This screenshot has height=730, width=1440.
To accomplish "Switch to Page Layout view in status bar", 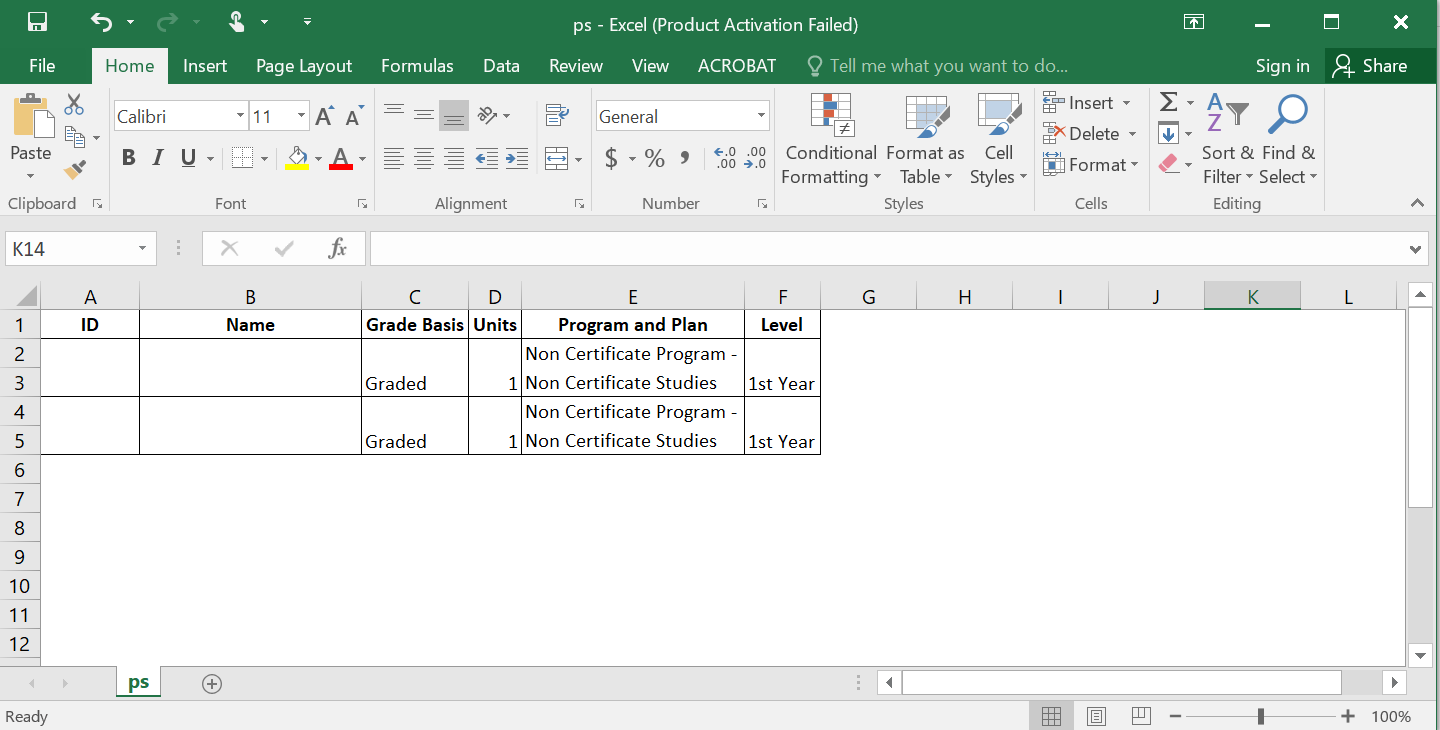I will 1096,716.
